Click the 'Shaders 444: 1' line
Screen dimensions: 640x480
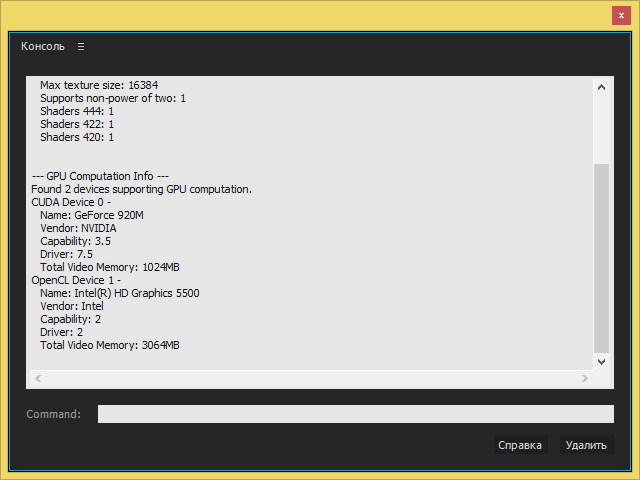tap(77, 111)
